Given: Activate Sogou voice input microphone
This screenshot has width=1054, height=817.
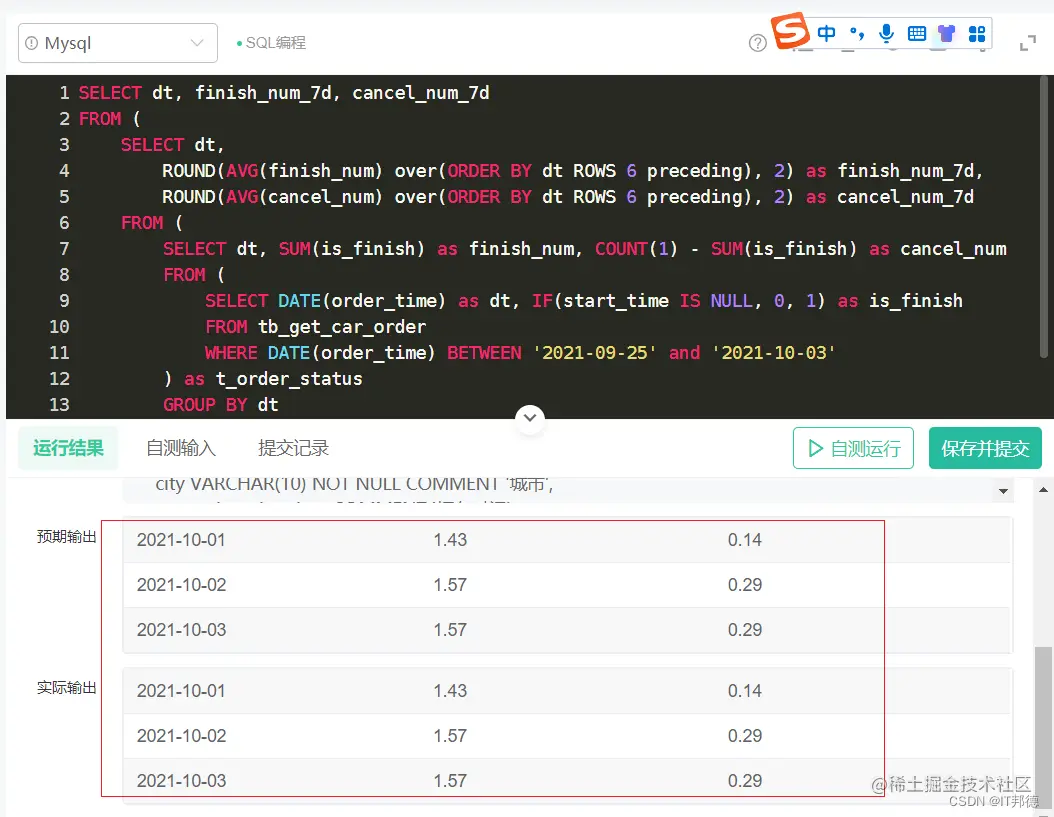Looking at the screenshot, I should click(887, 33).
